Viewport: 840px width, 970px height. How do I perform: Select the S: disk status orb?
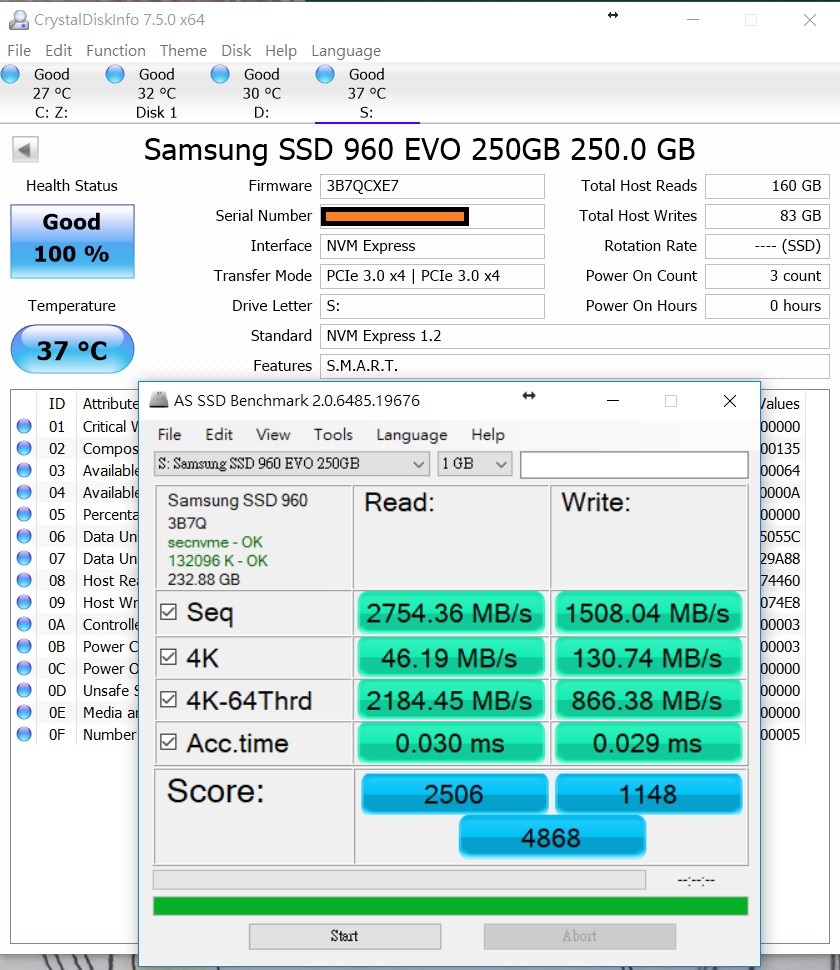pos(325,74)
